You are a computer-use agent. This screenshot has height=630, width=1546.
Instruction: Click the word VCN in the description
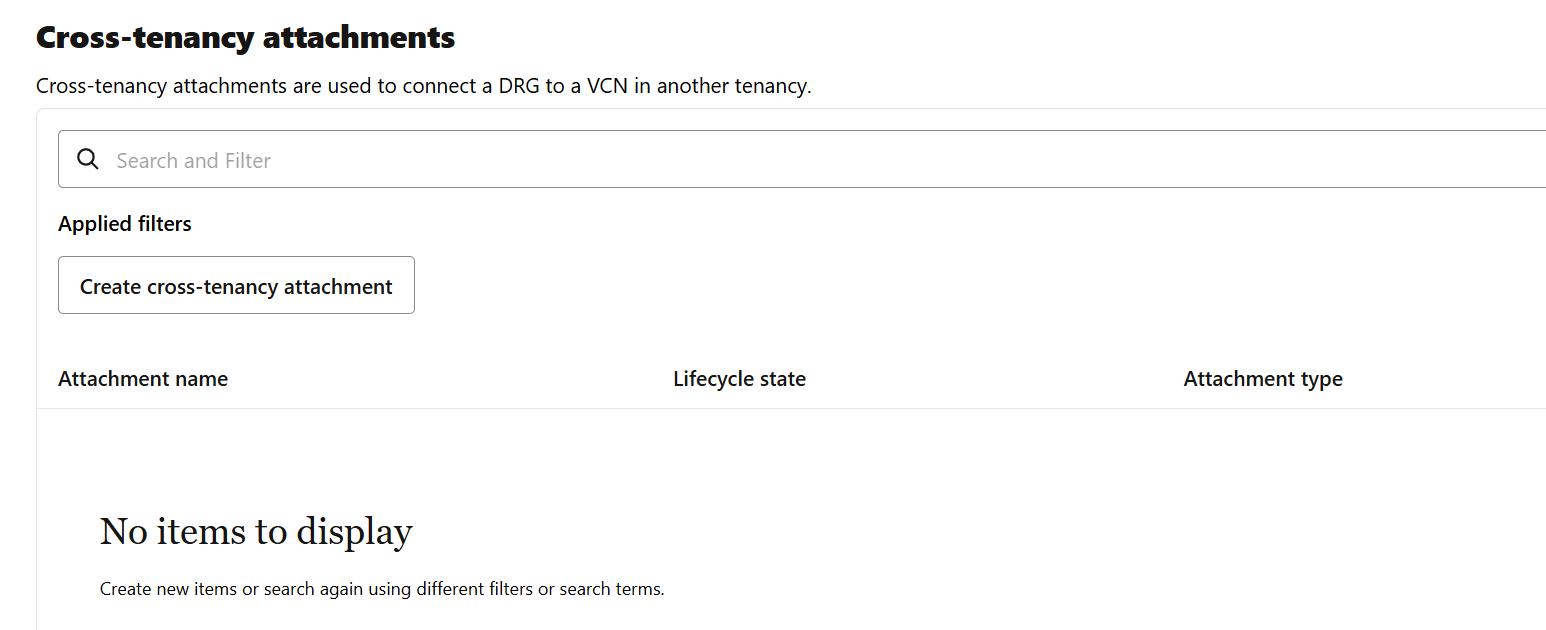click(x=608, y=86)
